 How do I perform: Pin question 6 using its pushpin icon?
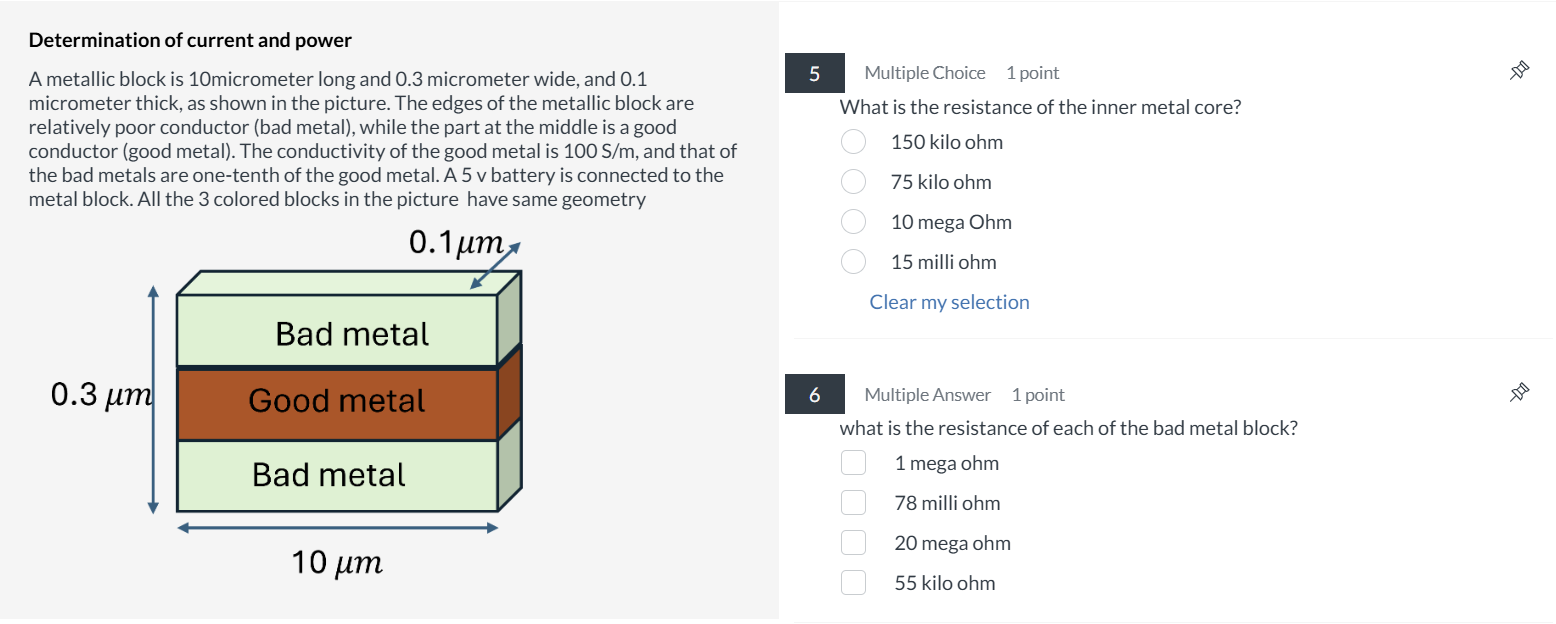click(x=1519, y=392)
